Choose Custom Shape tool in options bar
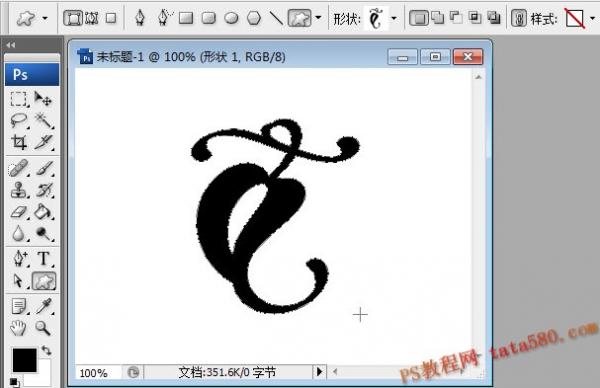This screenshot has height=388, width=600. point(300,18)
